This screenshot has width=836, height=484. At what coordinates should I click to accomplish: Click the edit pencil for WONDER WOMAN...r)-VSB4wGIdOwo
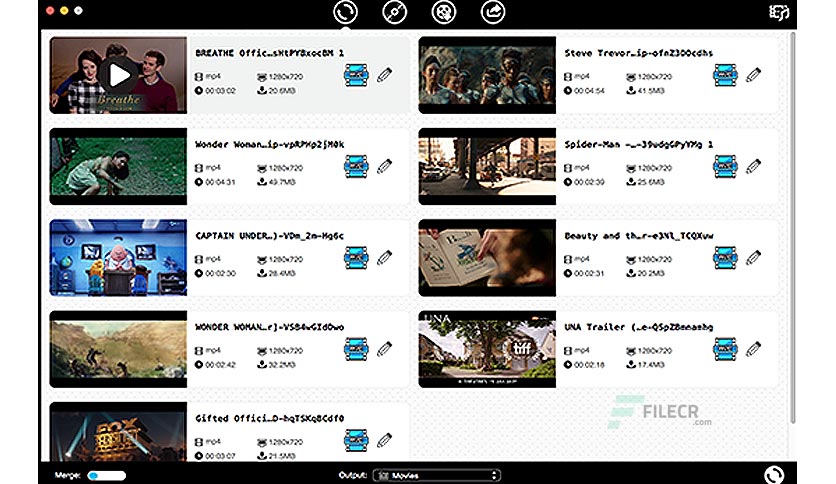384,349
